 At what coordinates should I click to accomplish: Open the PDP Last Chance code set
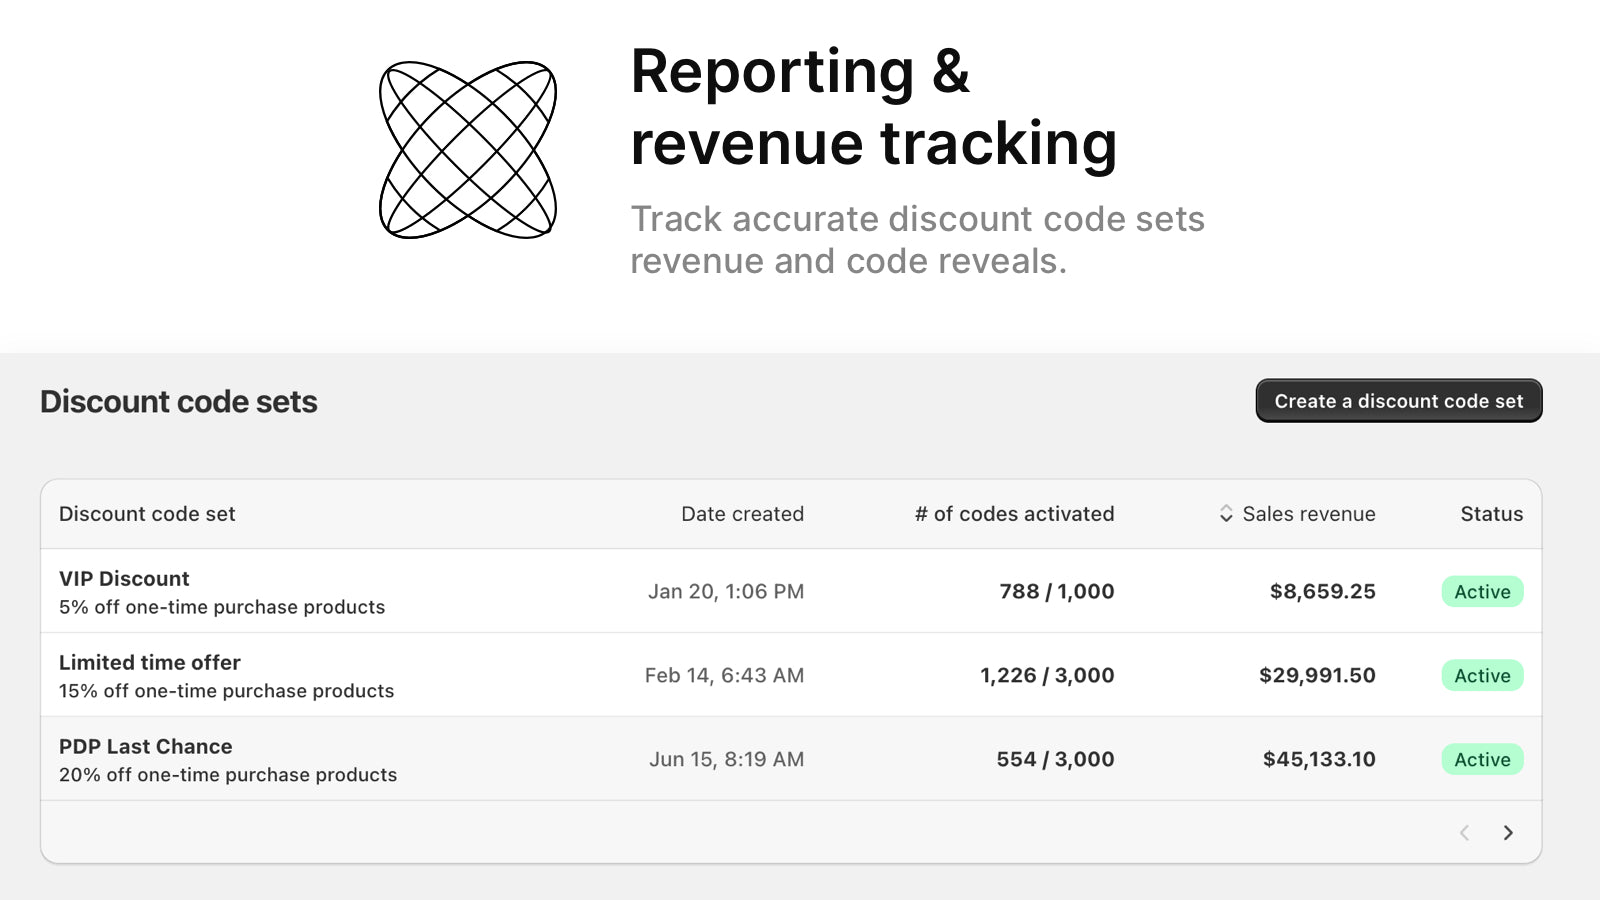pos(146,747)
